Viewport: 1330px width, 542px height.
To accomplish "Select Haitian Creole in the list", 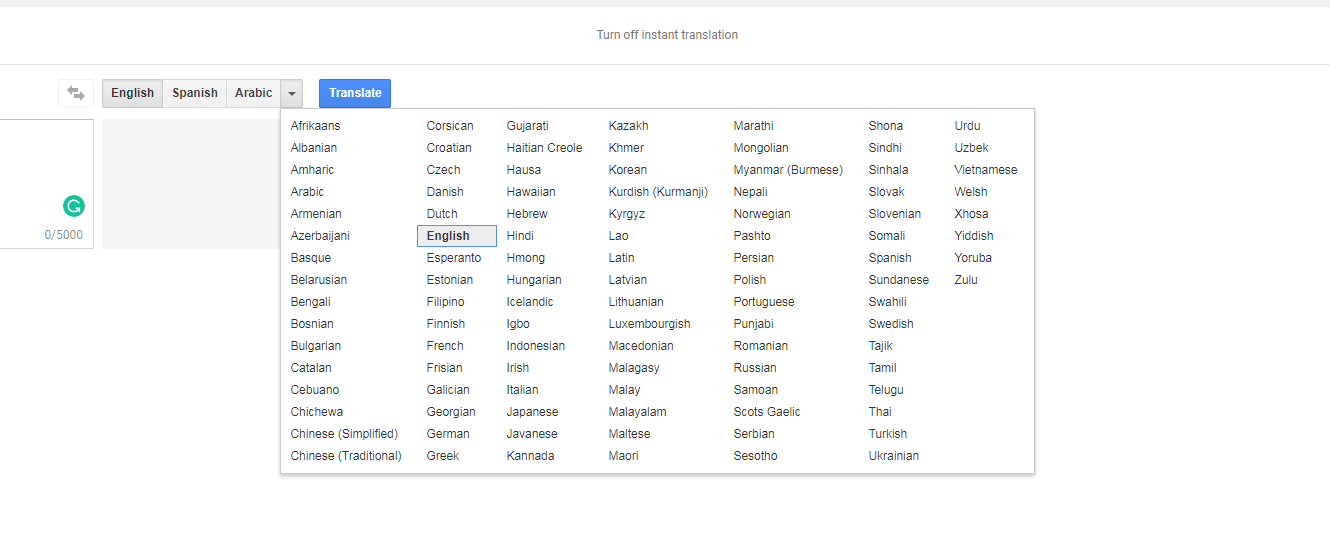I will point(544,148).
